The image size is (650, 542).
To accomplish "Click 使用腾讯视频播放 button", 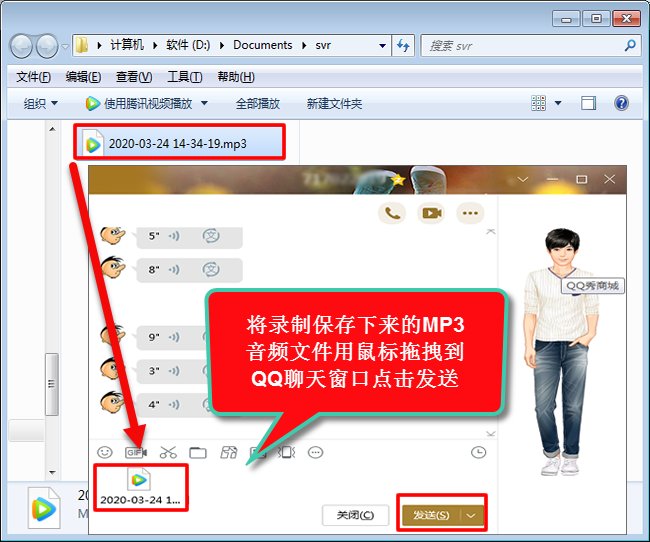I will (139, 103).
